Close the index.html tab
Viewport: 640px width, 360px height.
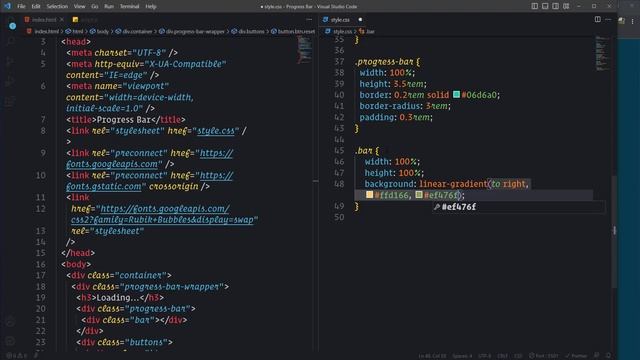click(x=62, y=20)
